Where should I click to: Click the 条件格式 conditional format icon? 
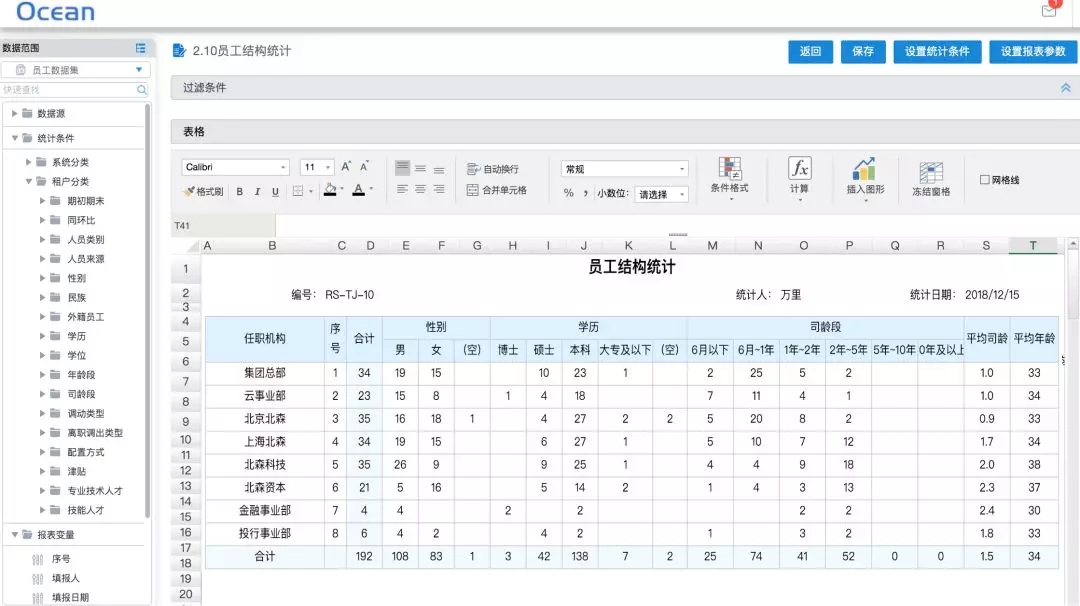coord(729,169)
